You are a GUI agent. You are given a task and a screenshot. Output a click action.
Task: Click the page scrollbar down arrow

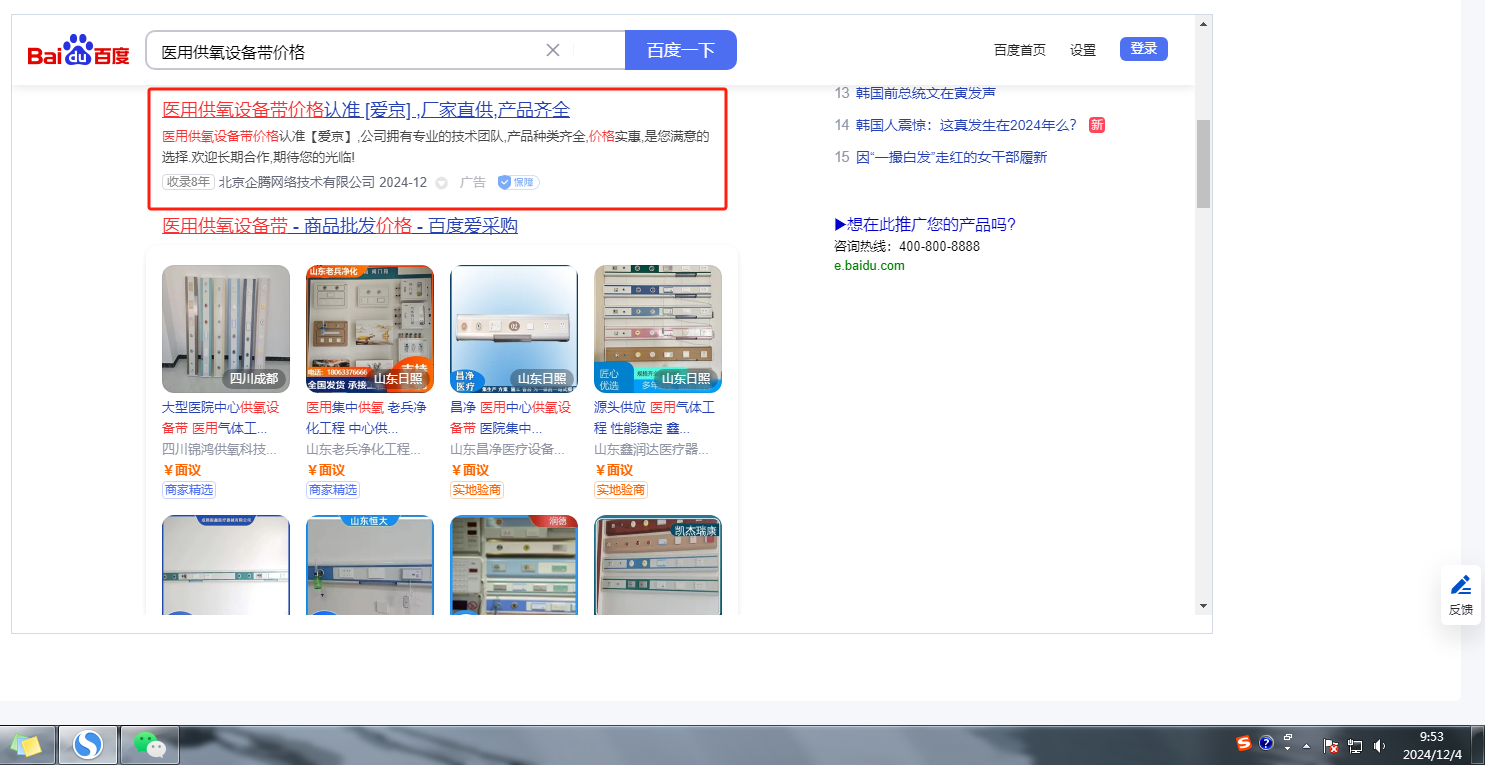click(x=1203, y=605)
